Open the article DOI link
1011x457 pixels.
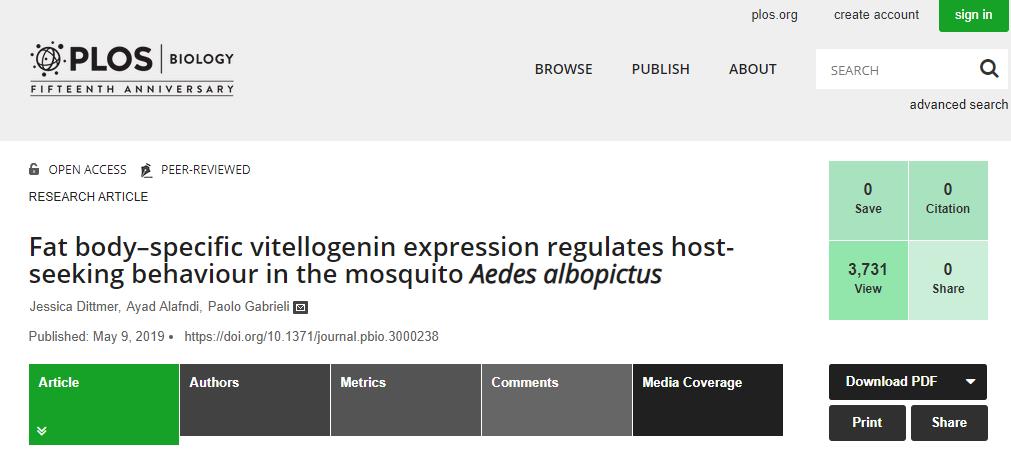(x=312, y=337)
